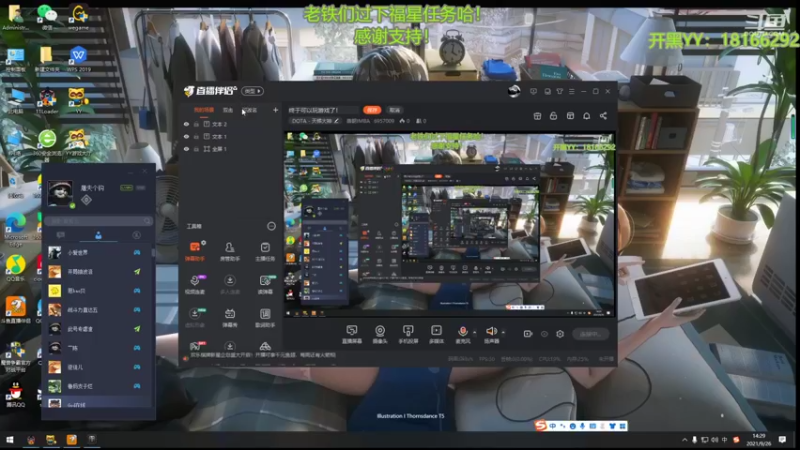
Task: Open the 腾讯QQ desktop icon
Action: [x=15, y=394]
